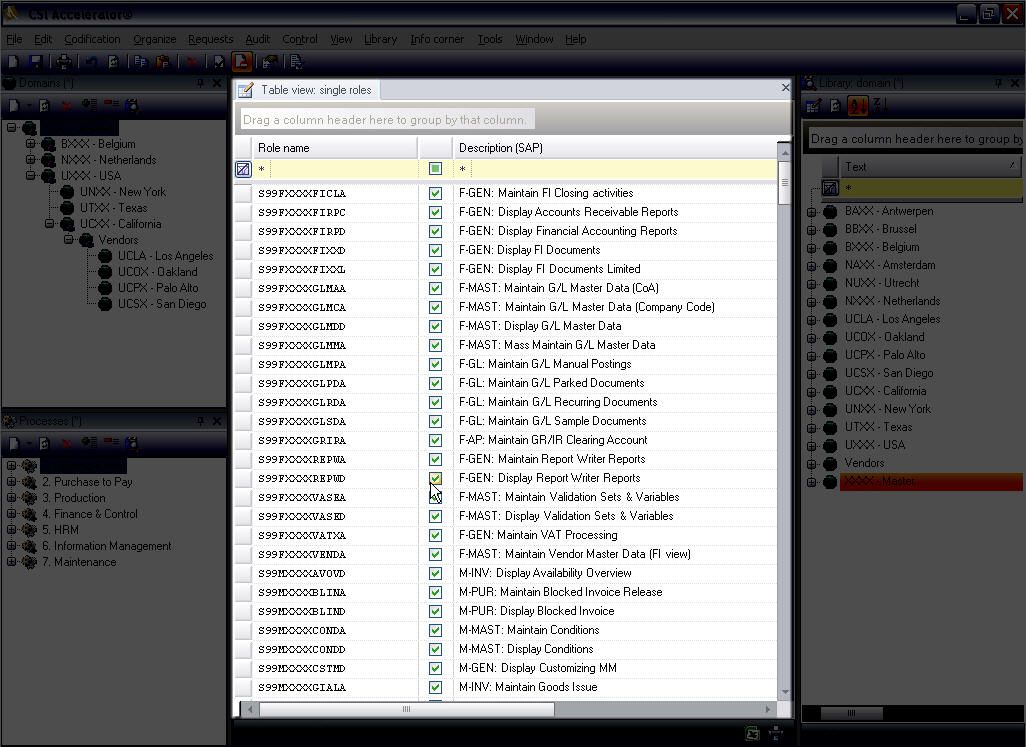
Task: Close the Table view: single roles window
Action: (785, 88)
